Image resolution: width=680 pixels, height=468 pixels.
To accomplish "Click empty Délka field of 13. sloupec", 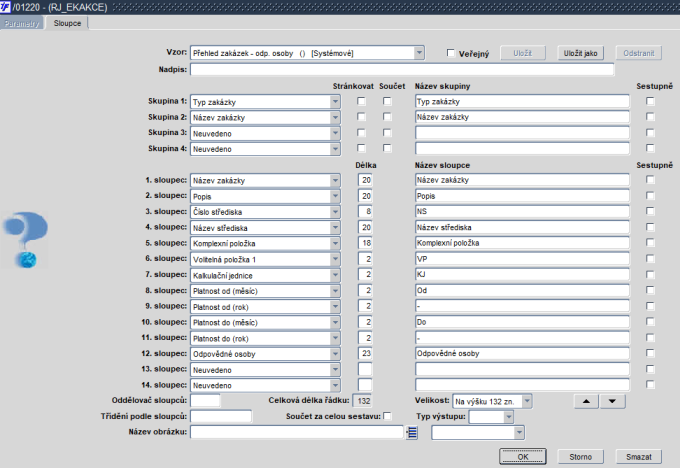I will pyautogui.click(x=365, y=369).
